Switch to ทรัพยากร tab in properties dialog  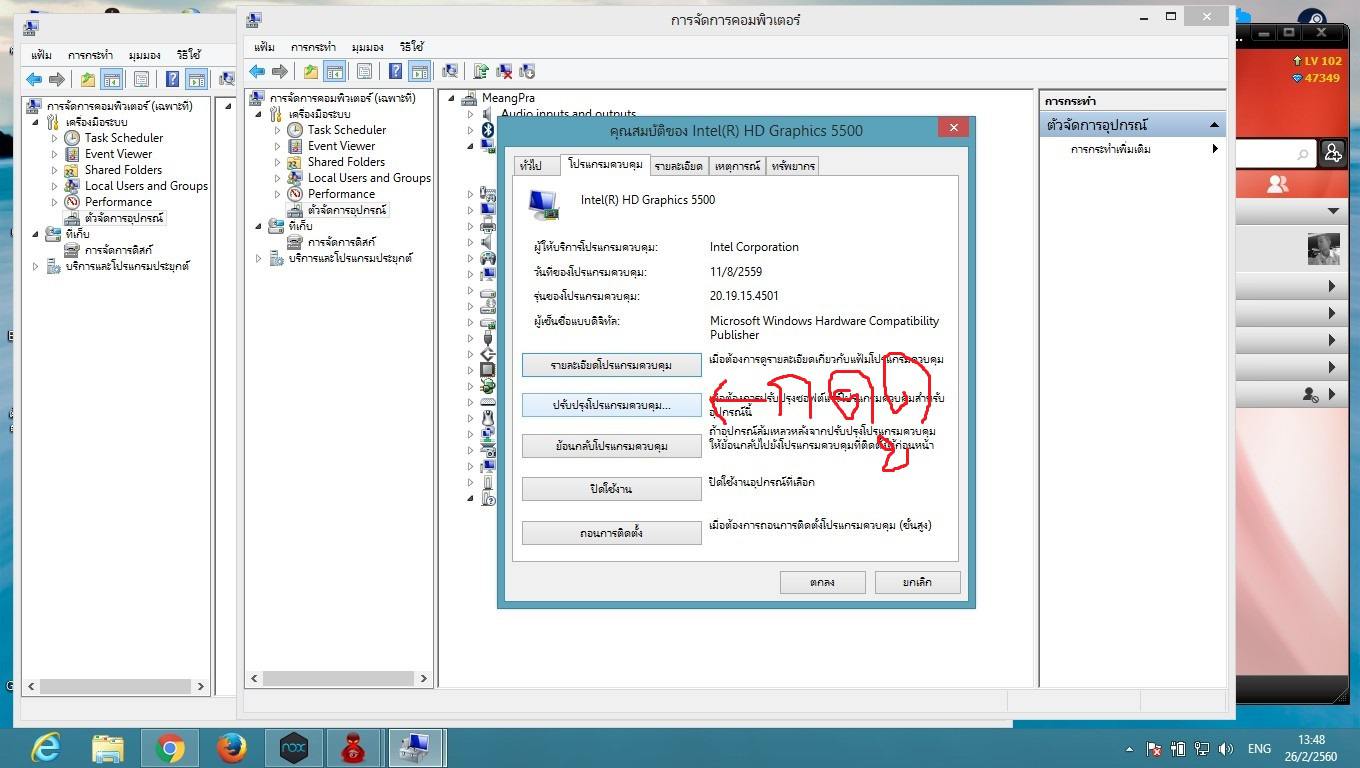(x=793, y=166)
